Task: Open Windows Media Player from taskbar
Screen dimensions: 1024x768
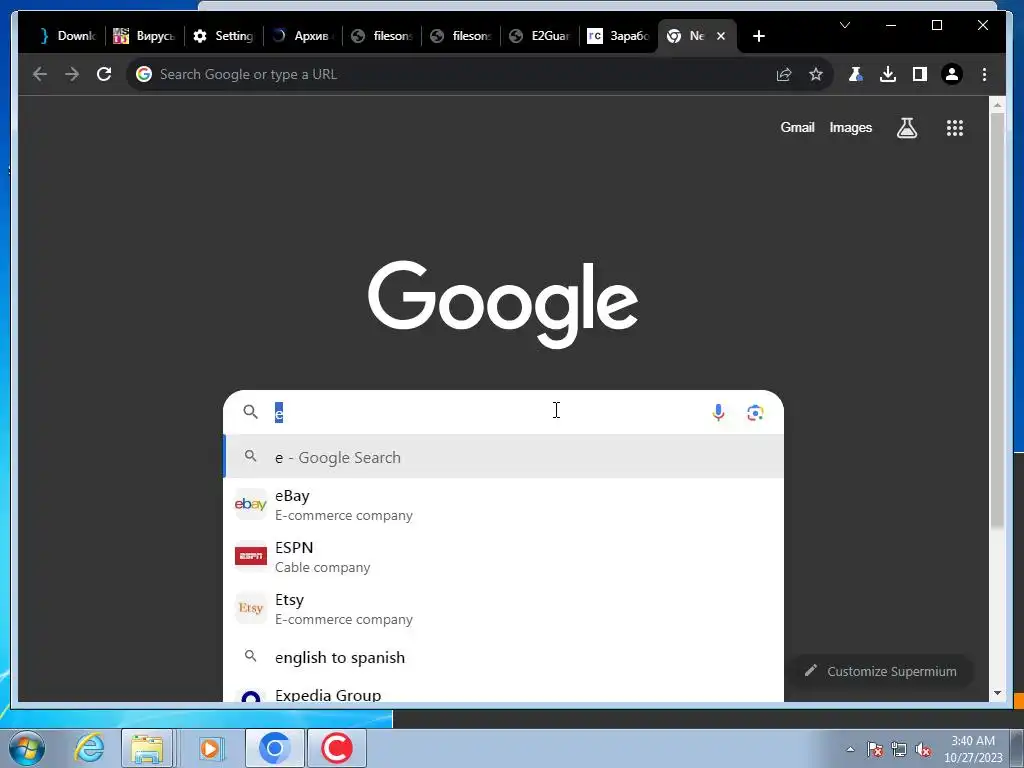Action: coord(211,748)
